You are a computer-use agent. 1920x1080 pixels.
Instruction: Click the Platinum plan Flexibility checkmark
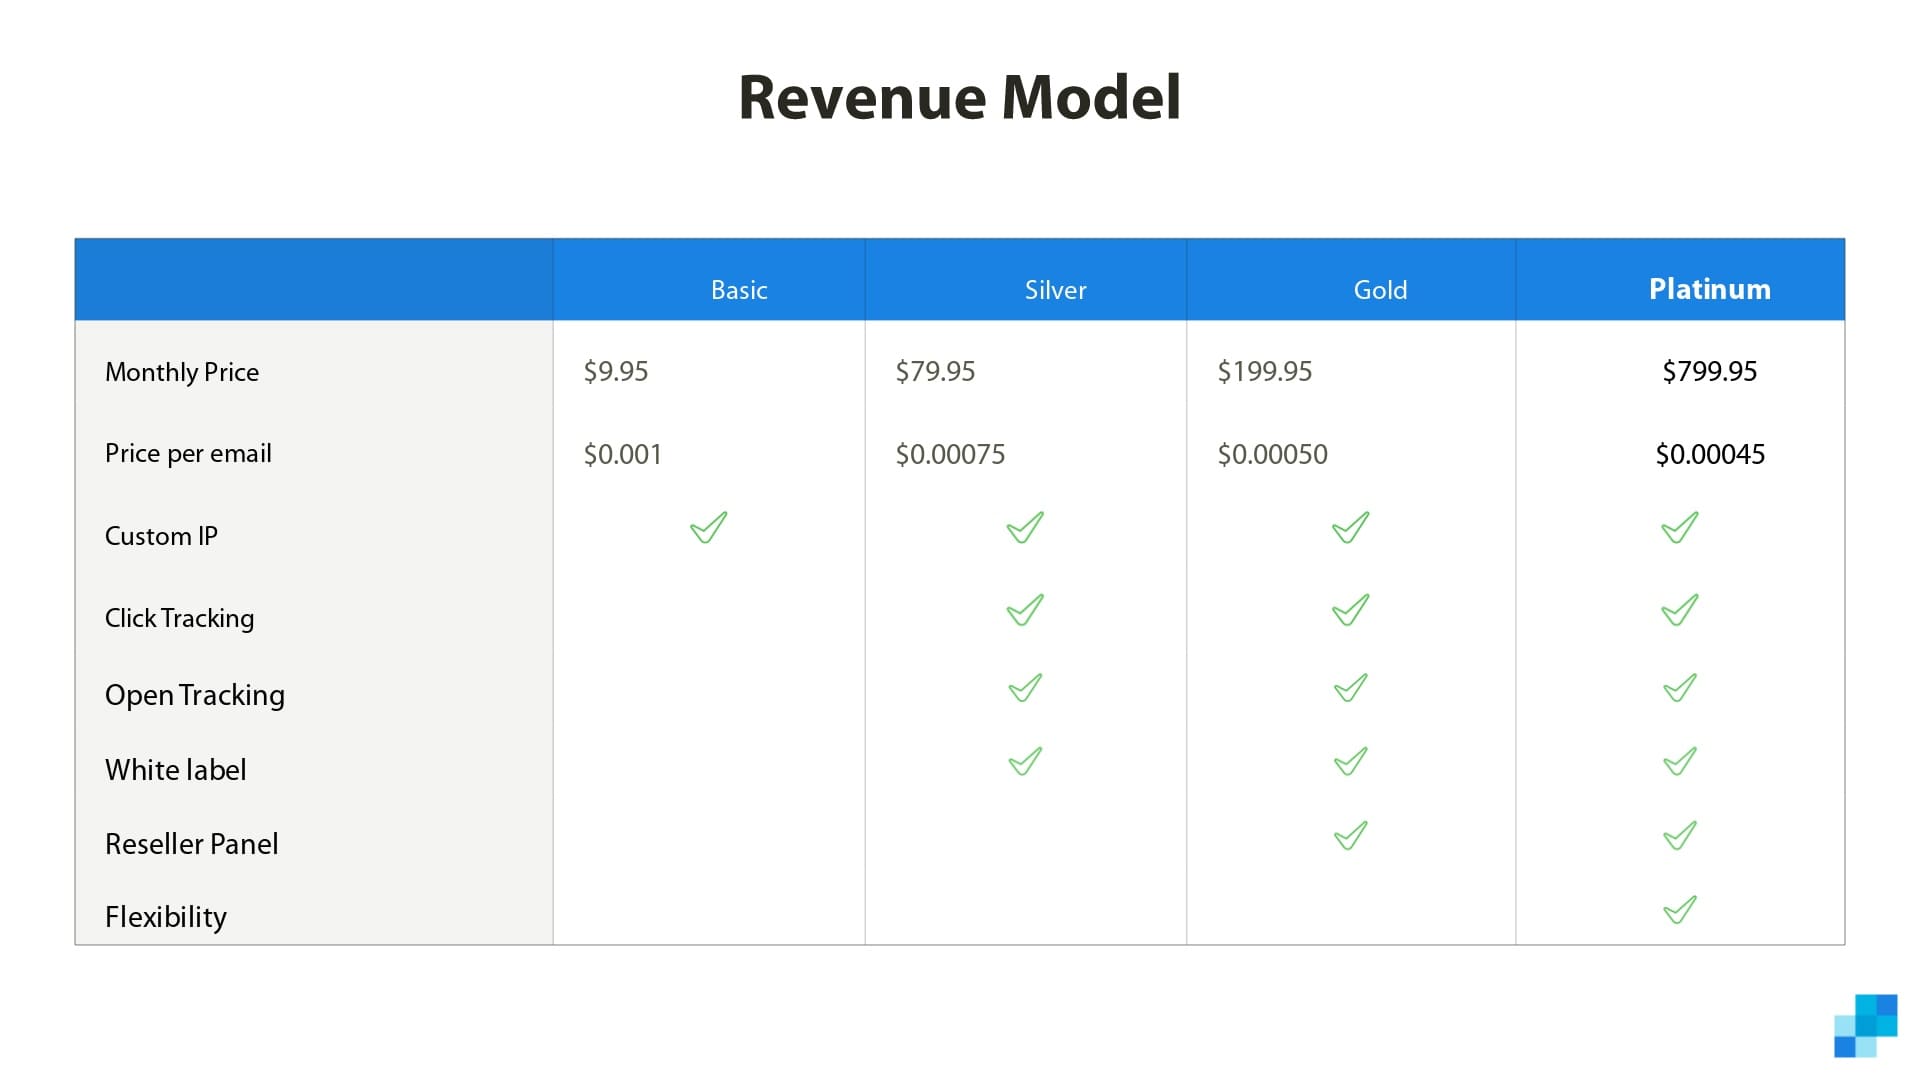1679,910
